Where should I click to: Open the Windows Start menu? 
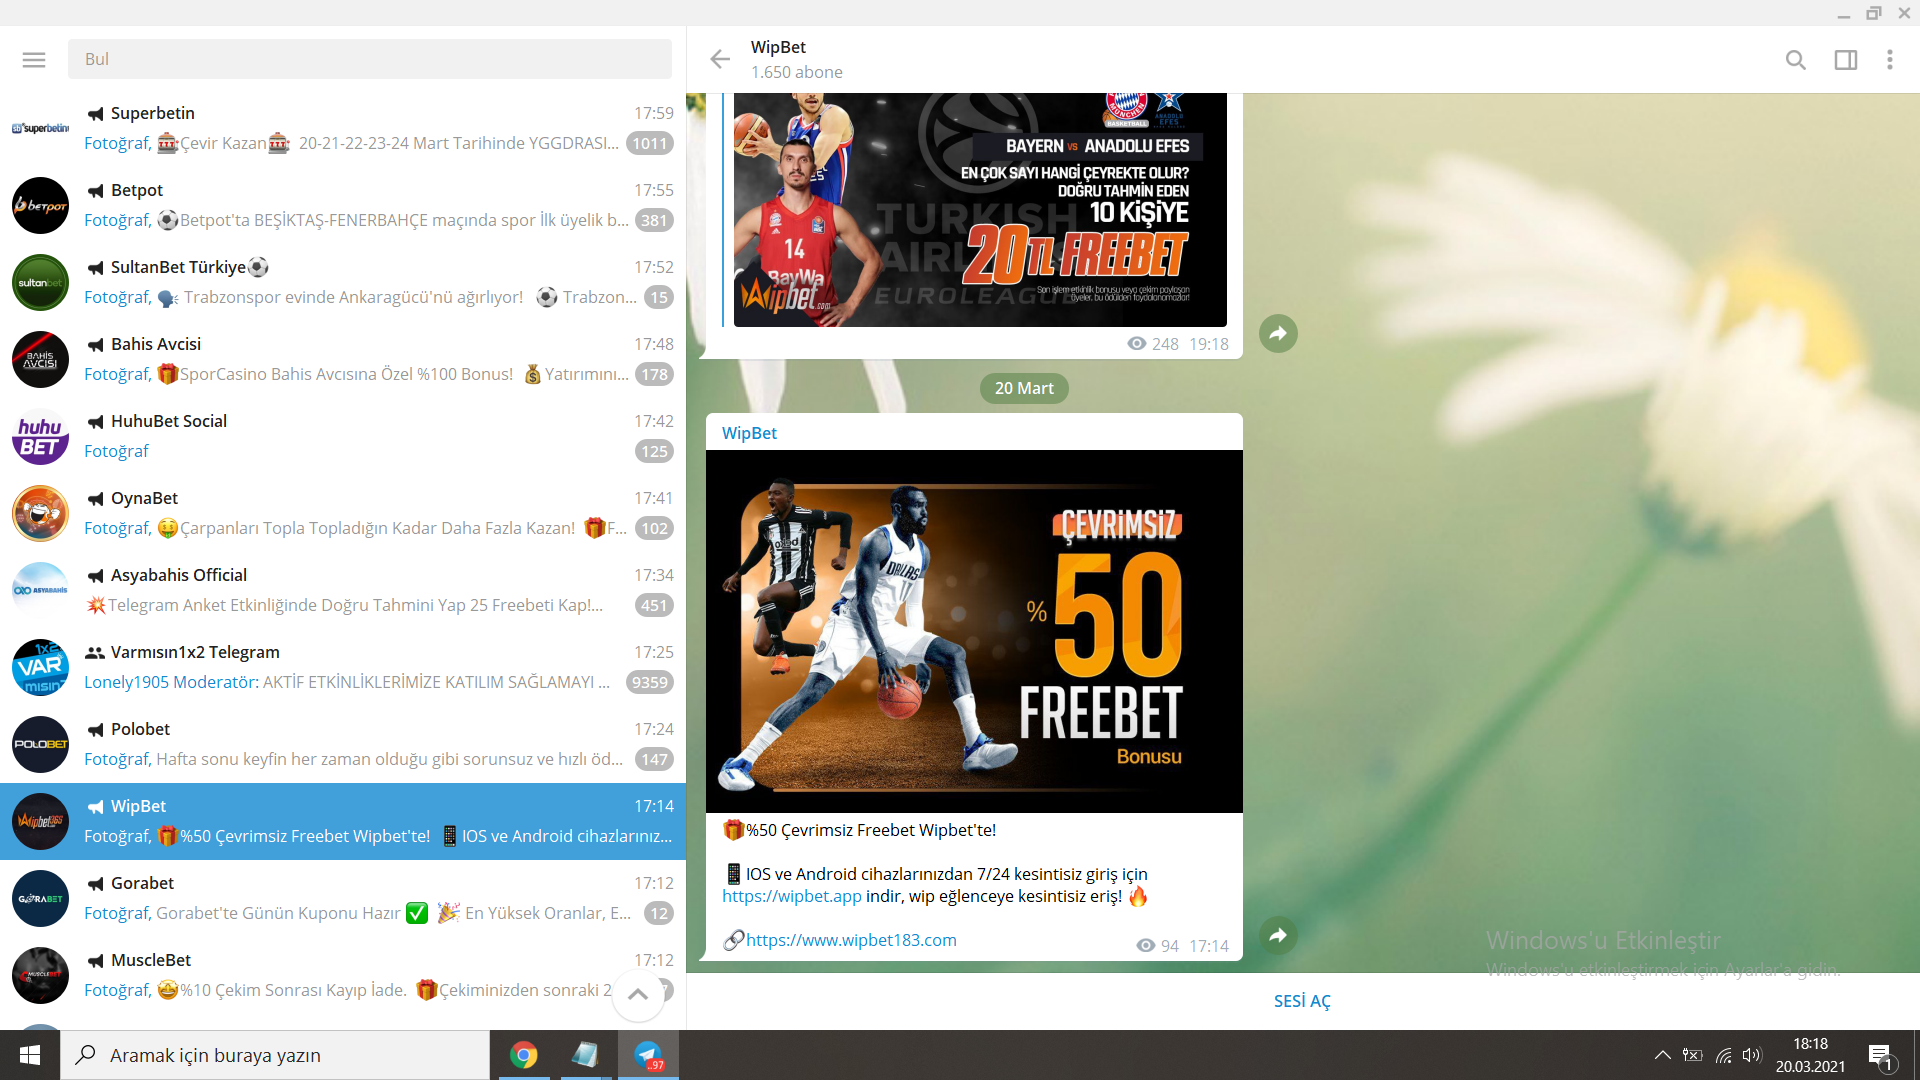pos(29,1055)
